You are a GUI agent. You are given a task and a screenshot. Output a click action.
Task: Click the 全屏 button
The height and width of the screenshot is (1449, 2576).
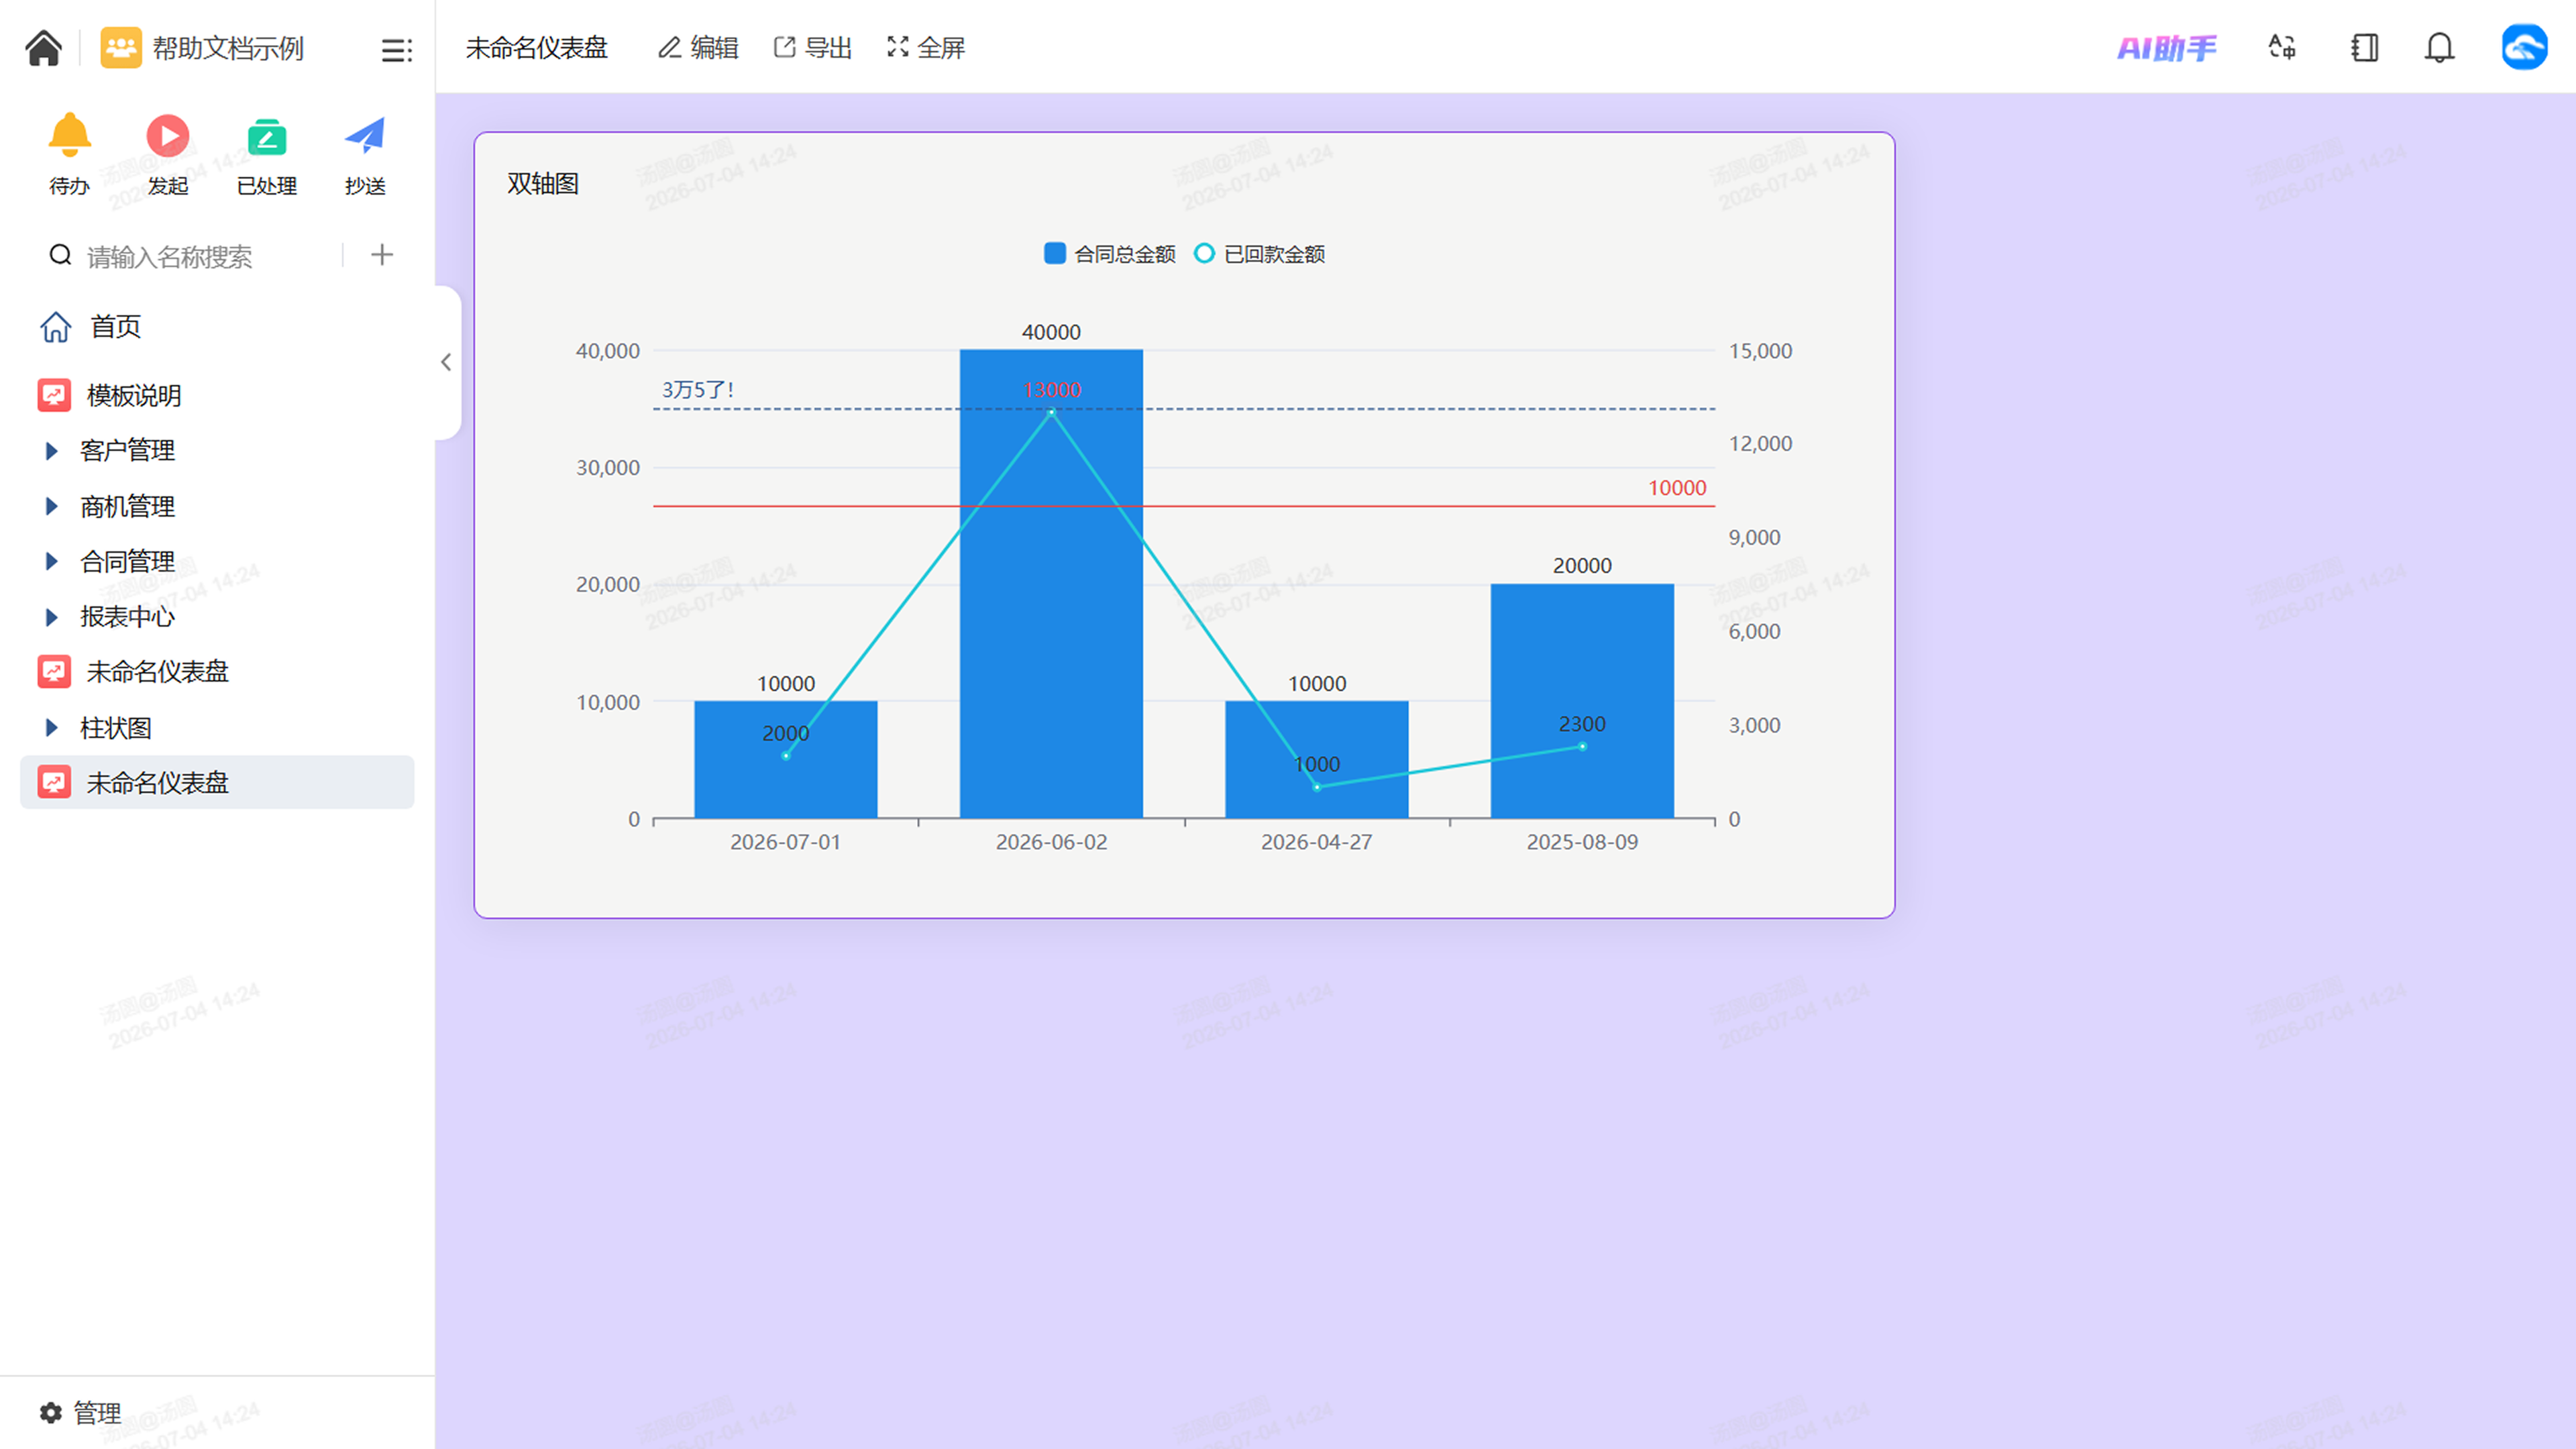pyautogui.click(x=926, y=47)
